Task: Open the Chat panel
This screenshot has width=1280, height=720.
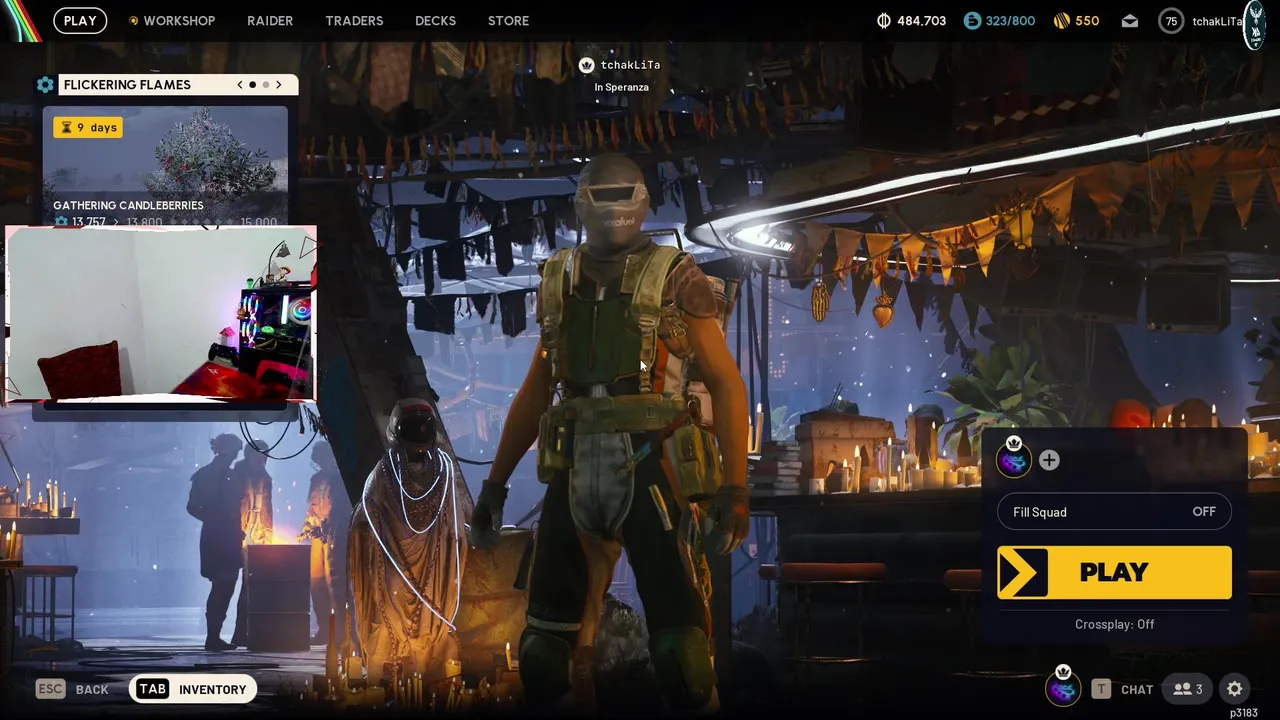Action: click(1137, 689)
